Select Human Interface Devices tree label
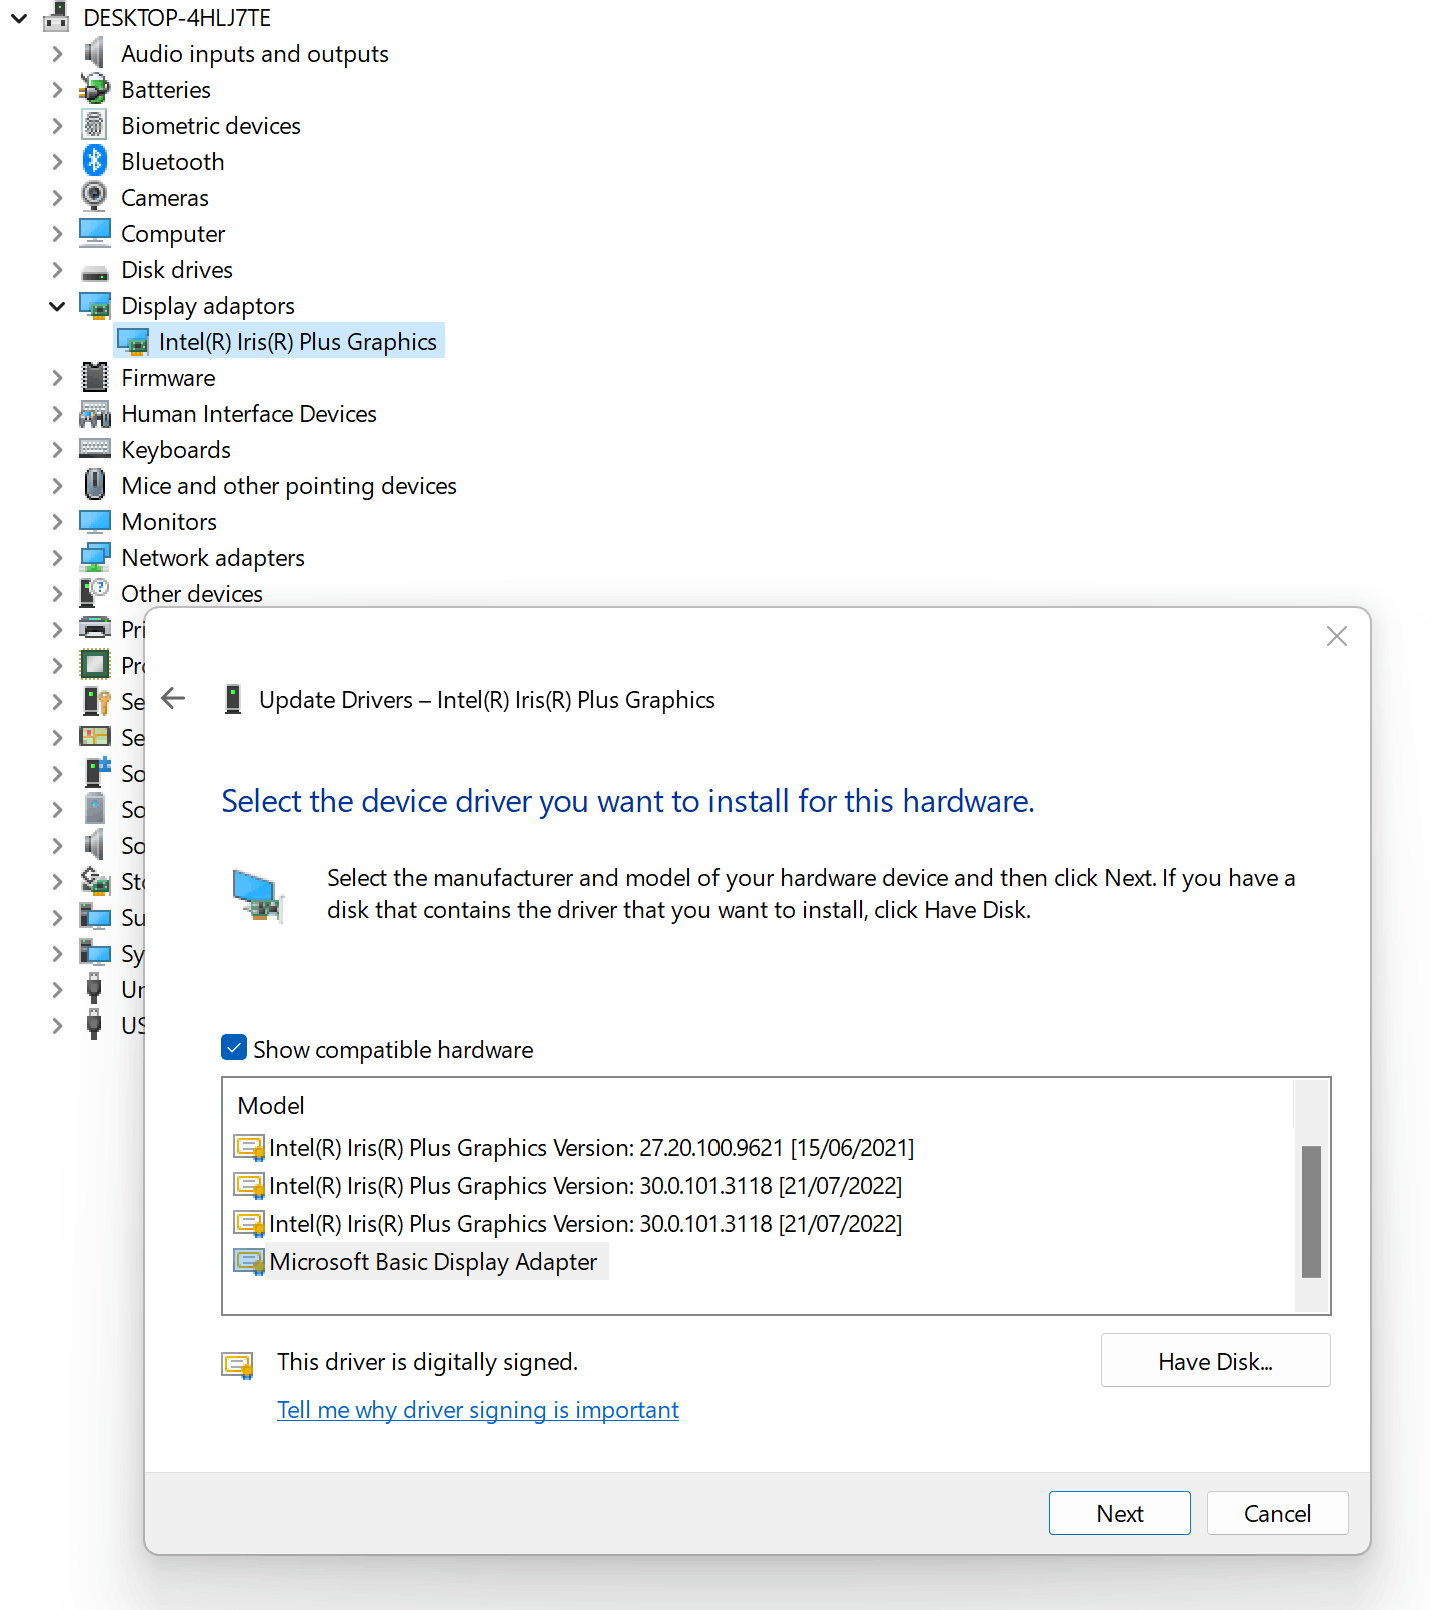The width and height of the screenshot is (1430, 1610). pyautogui.click(x=249, y=413)
